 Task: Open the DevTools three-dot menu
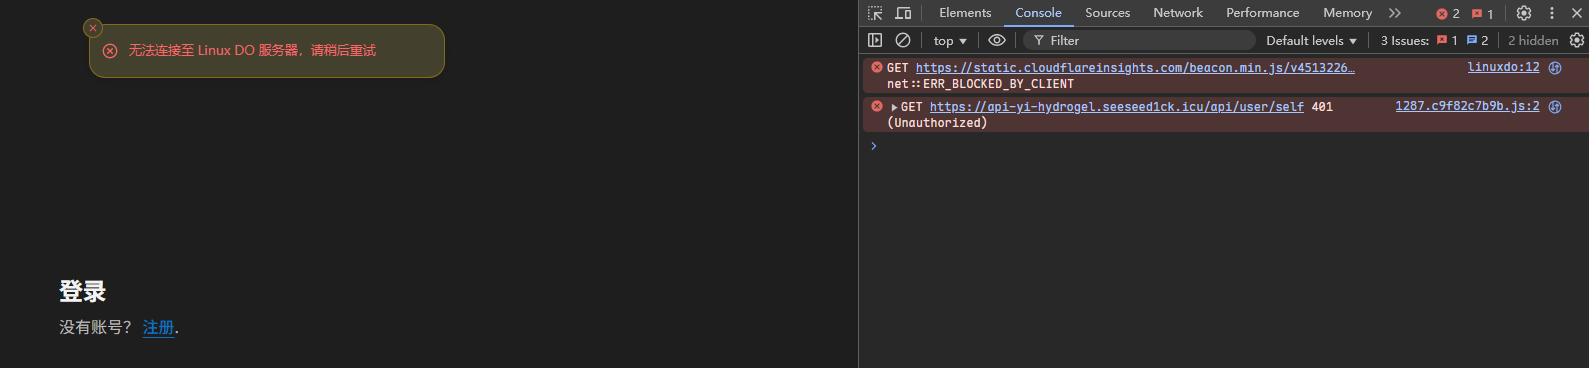1552,13
